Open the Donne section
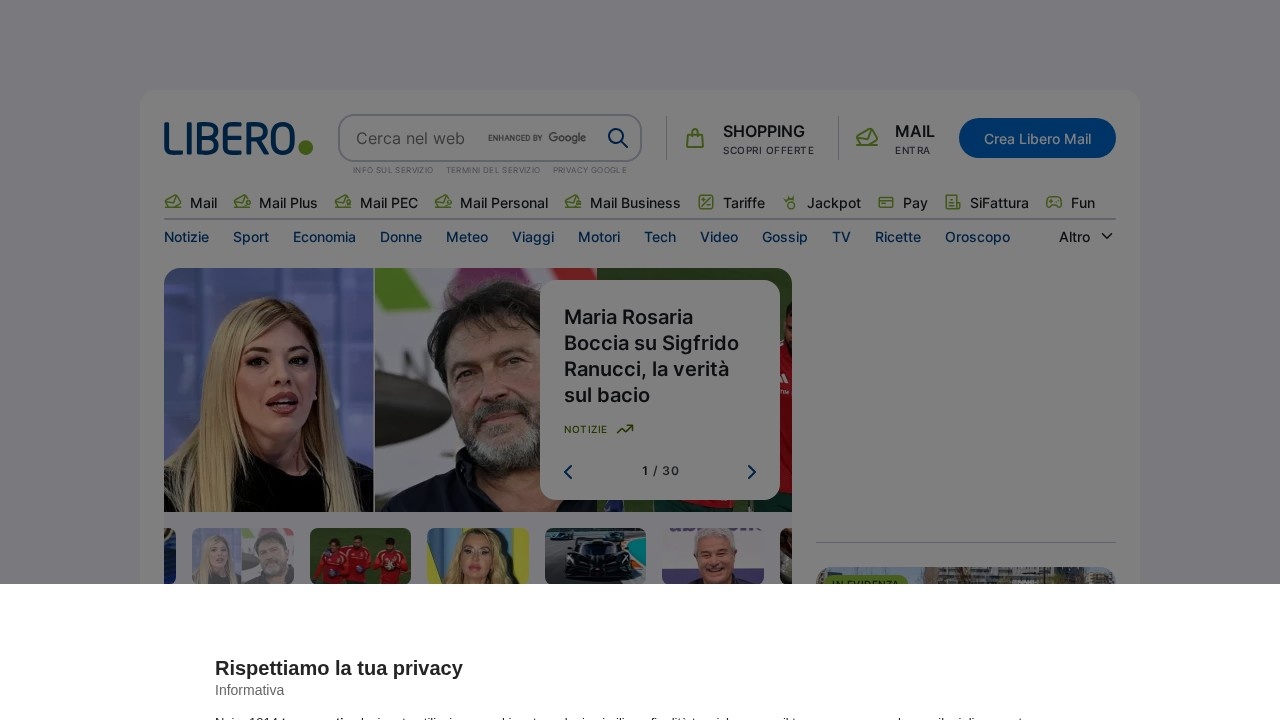 tap(401, 237)
